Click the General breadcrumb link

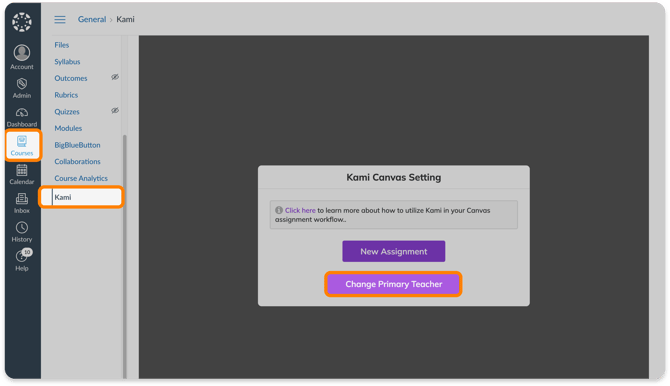coord(92,19)
